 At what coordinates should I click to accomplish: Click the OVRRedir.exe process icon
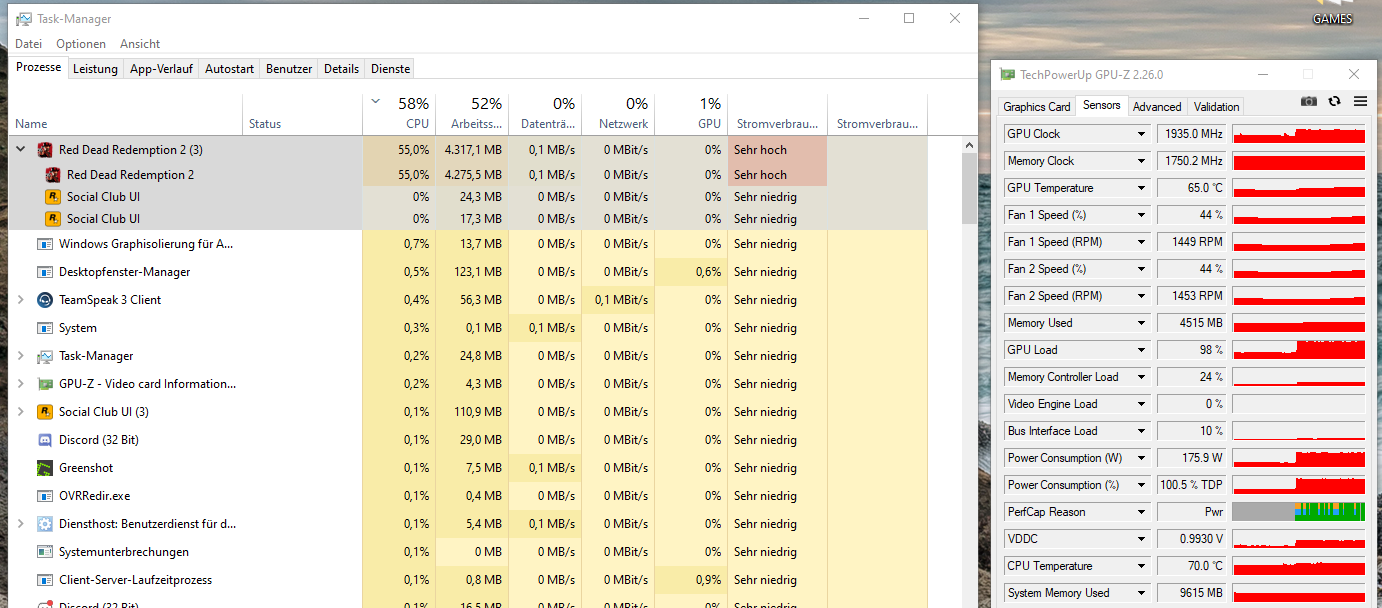[45, 496]
